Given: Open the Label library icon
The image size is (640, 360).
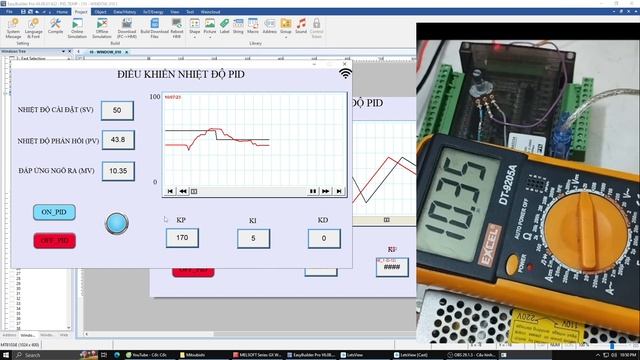Looking at the screenshot, I should [224, 26].
